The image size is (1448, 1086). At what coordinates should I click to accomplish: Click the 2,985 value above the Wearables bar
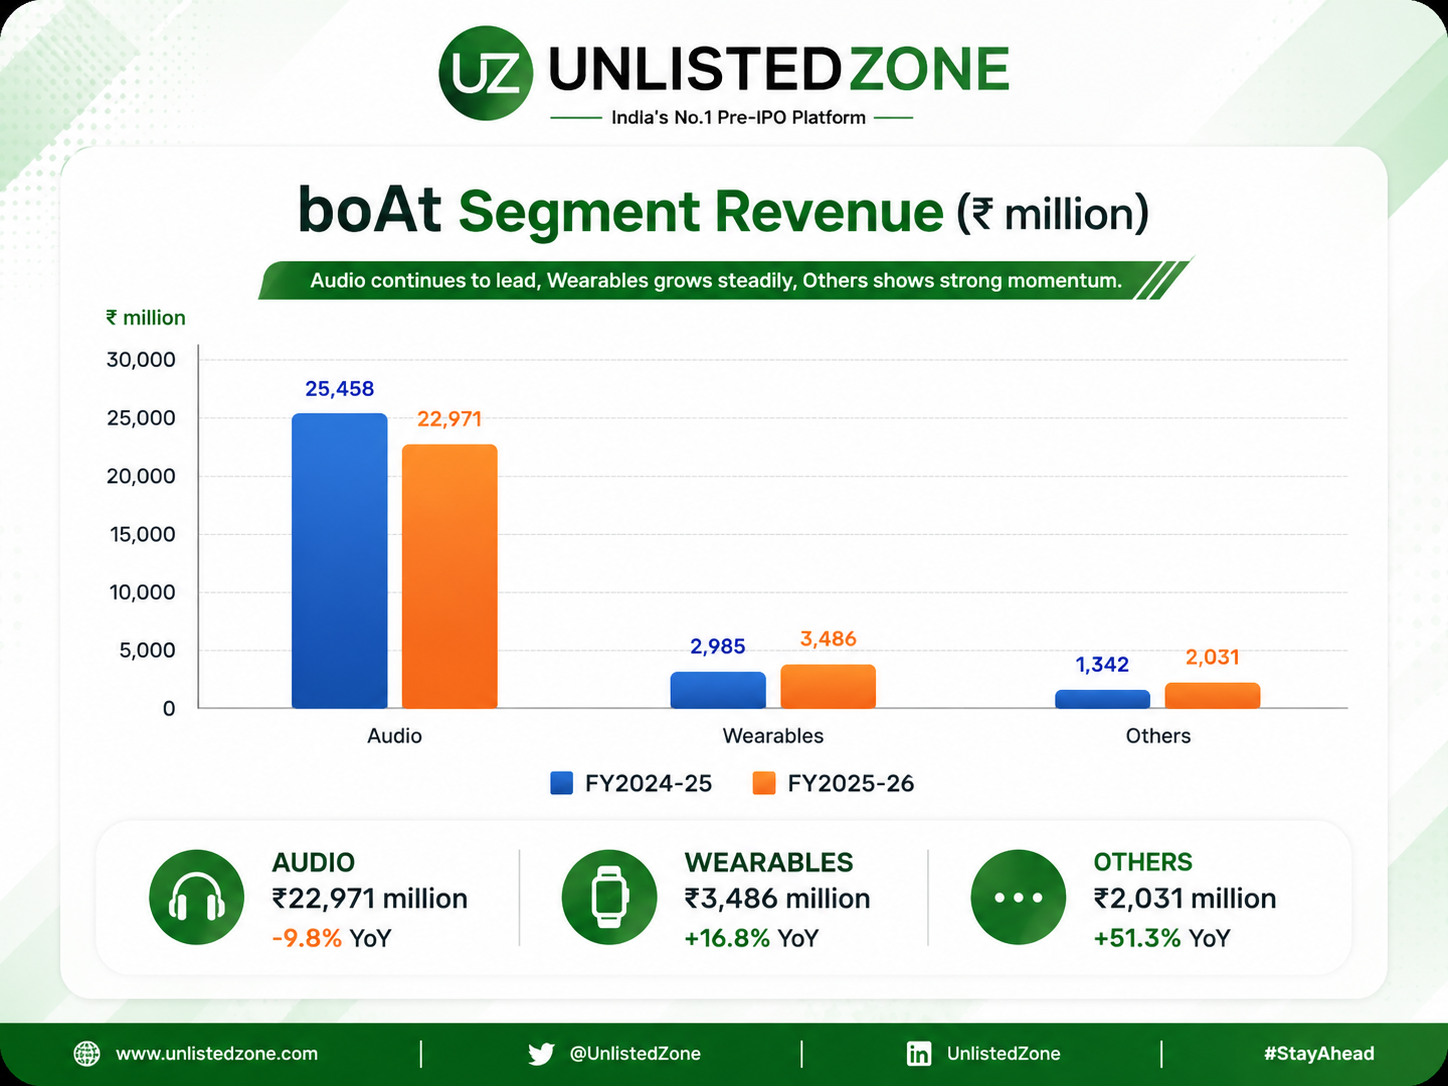(x=718, y=647)
